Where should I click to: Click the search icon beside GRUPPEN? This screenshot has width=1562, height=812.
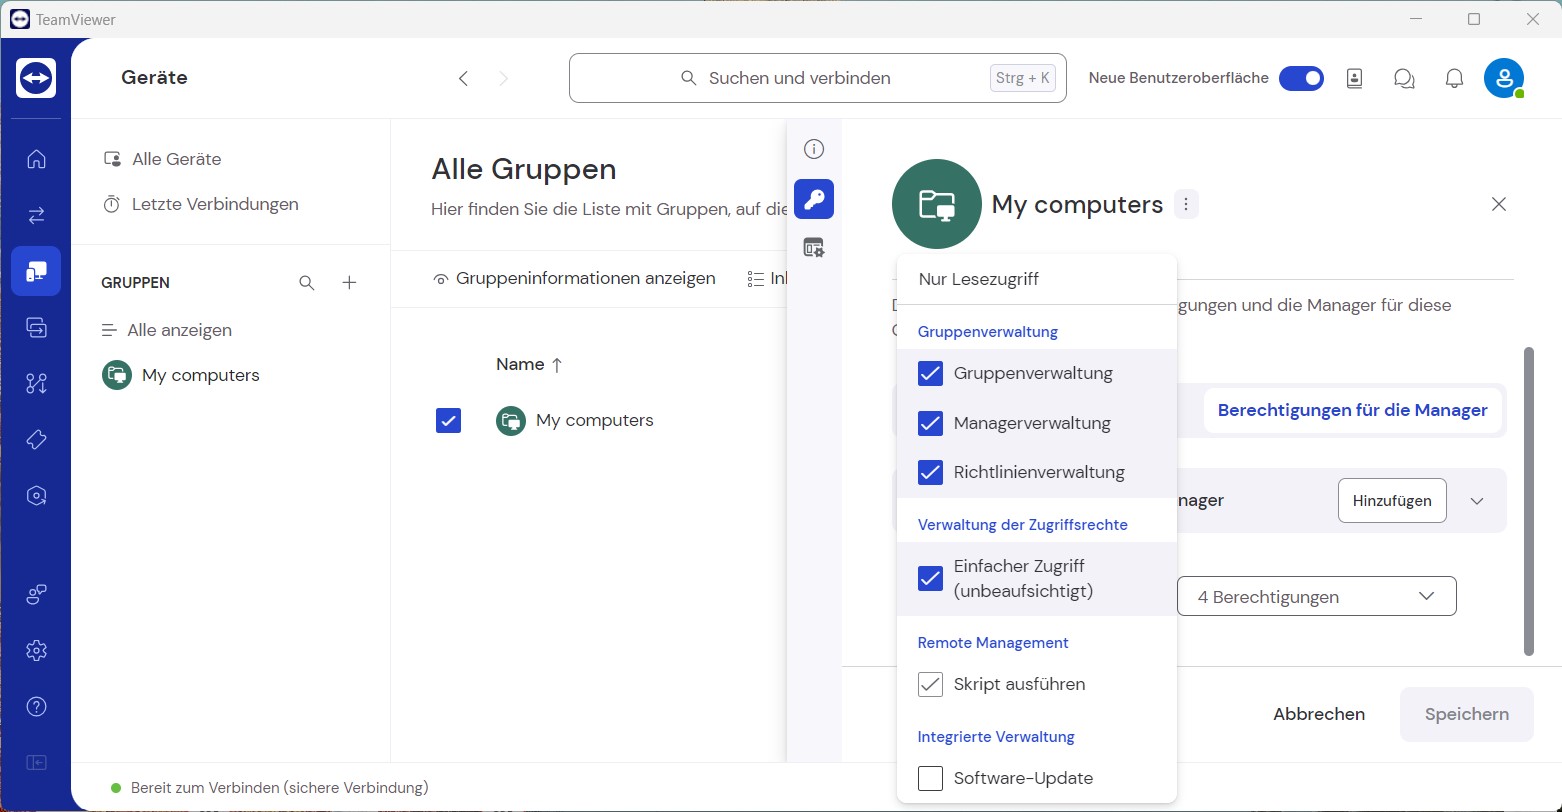(307, 283)
